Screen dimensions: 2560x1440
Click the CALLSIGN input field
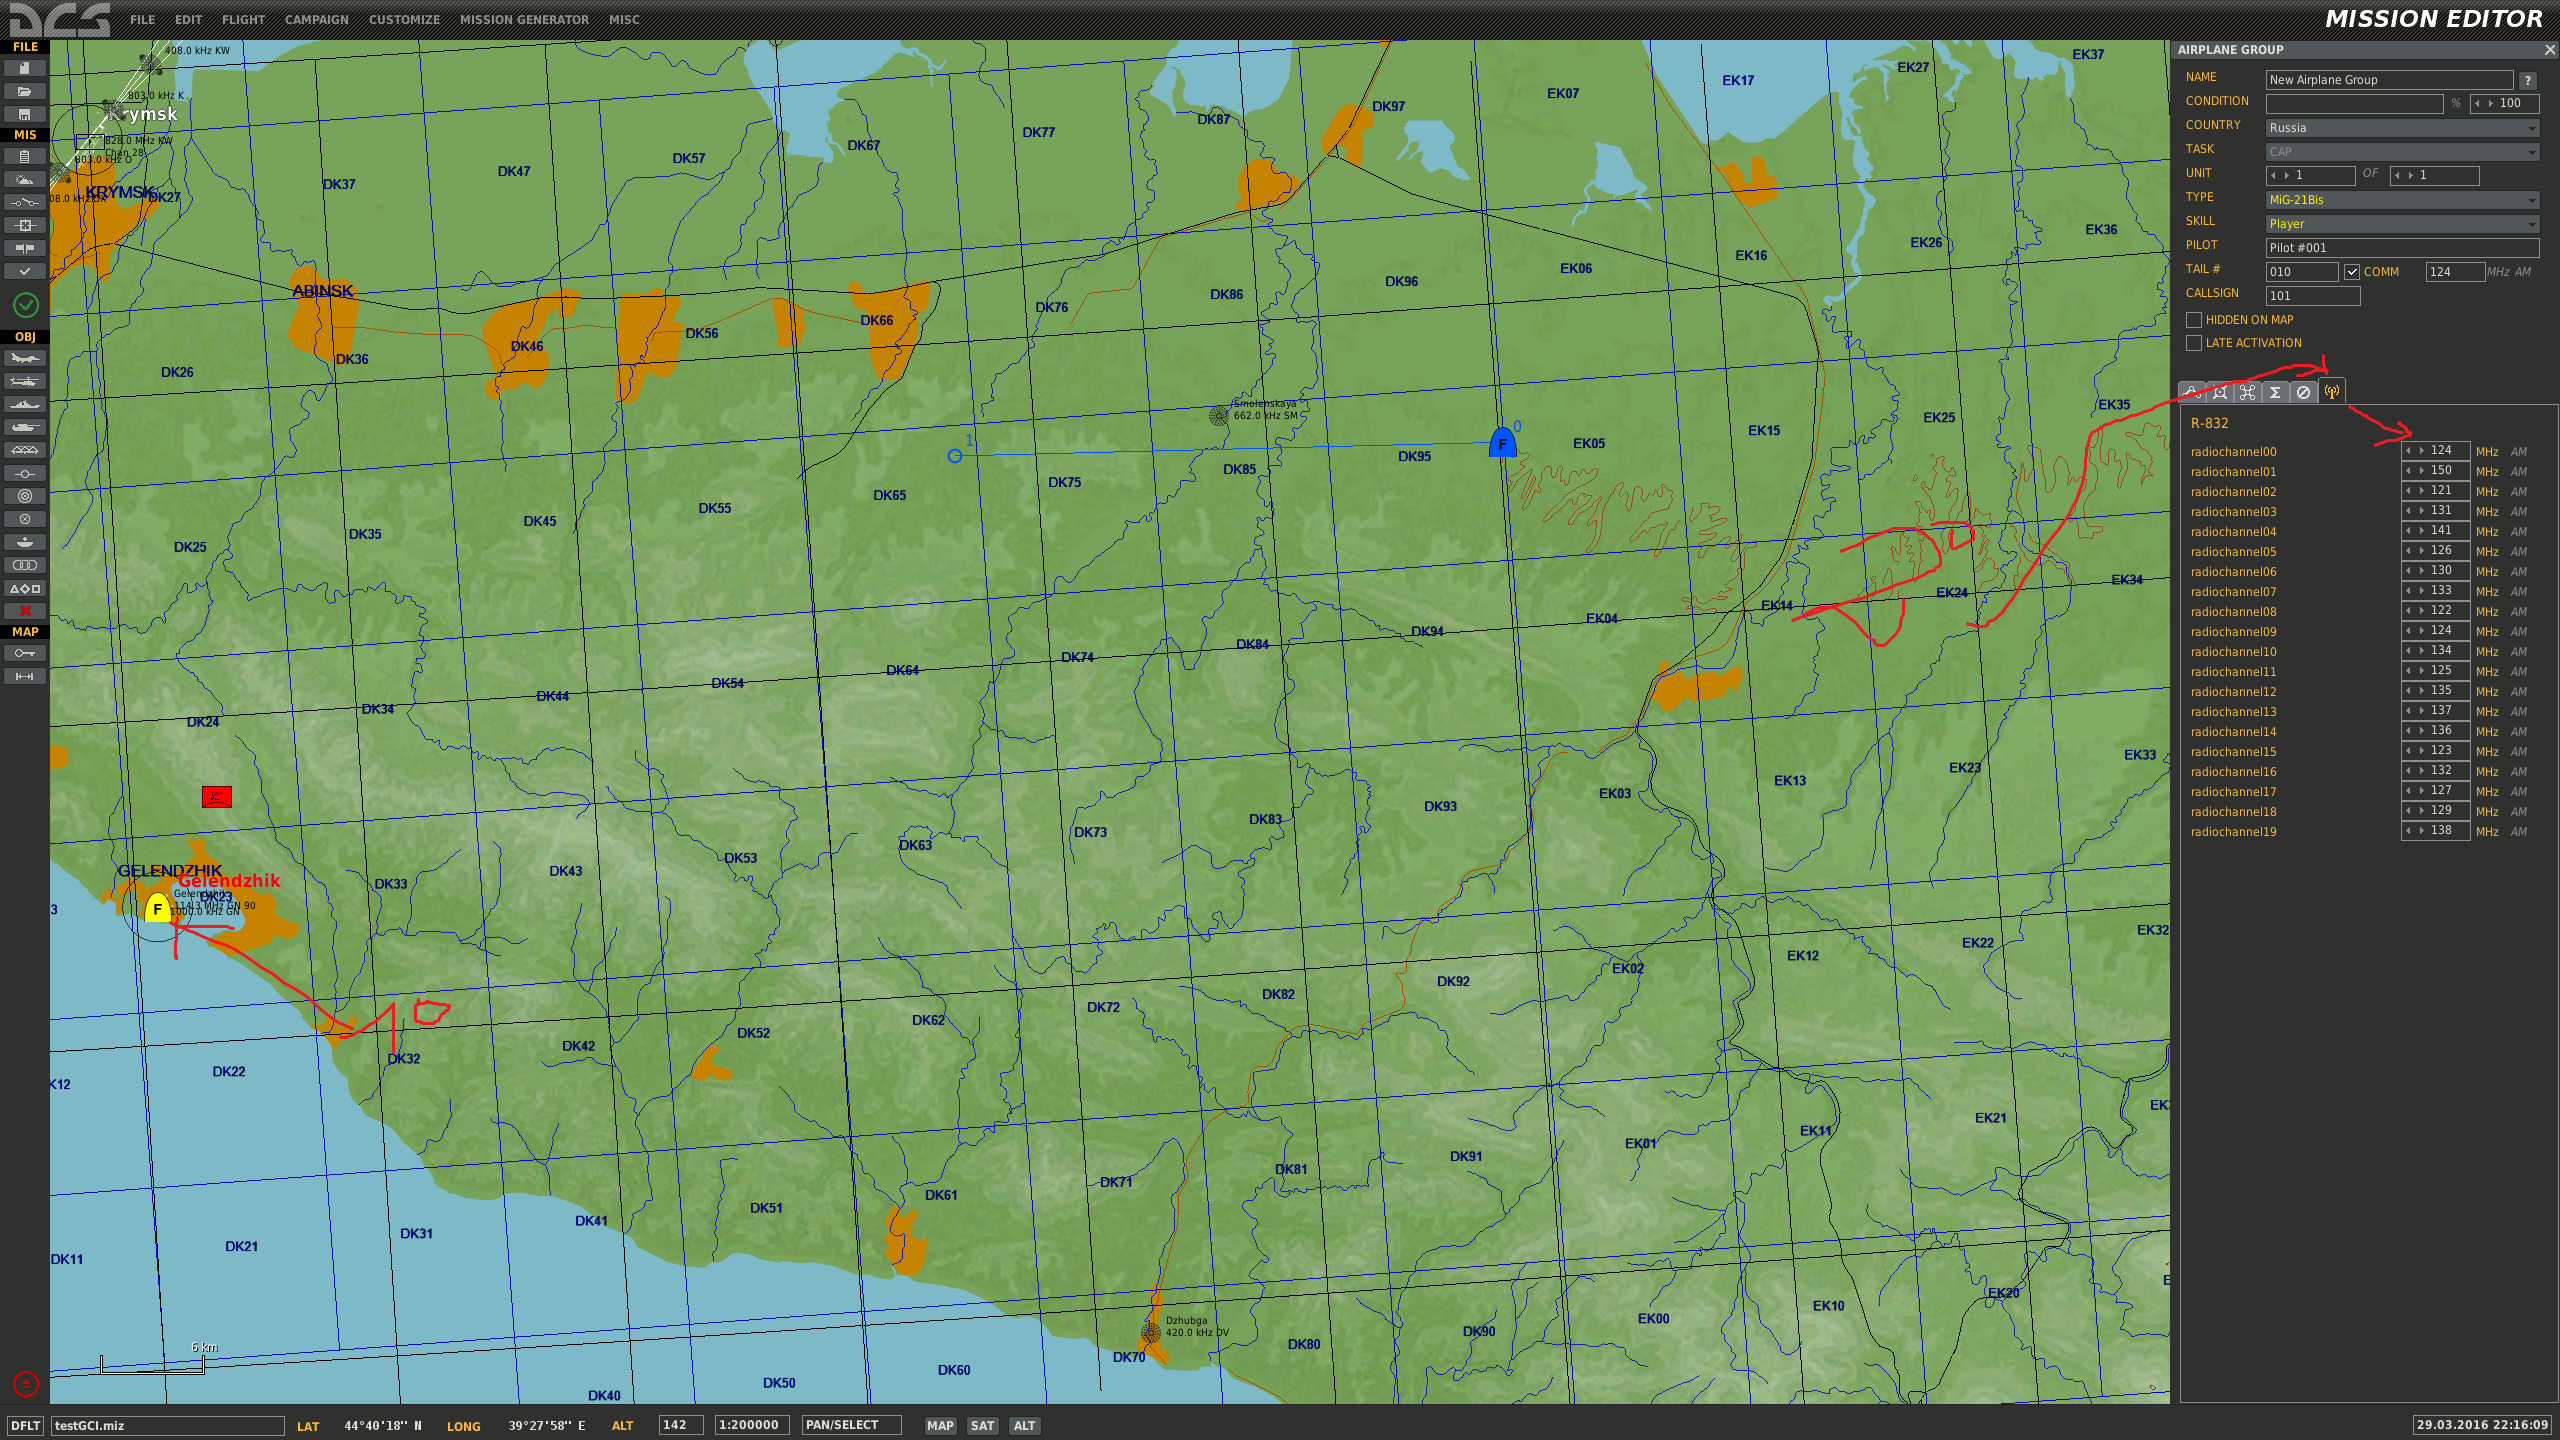tap(2312, 296)
